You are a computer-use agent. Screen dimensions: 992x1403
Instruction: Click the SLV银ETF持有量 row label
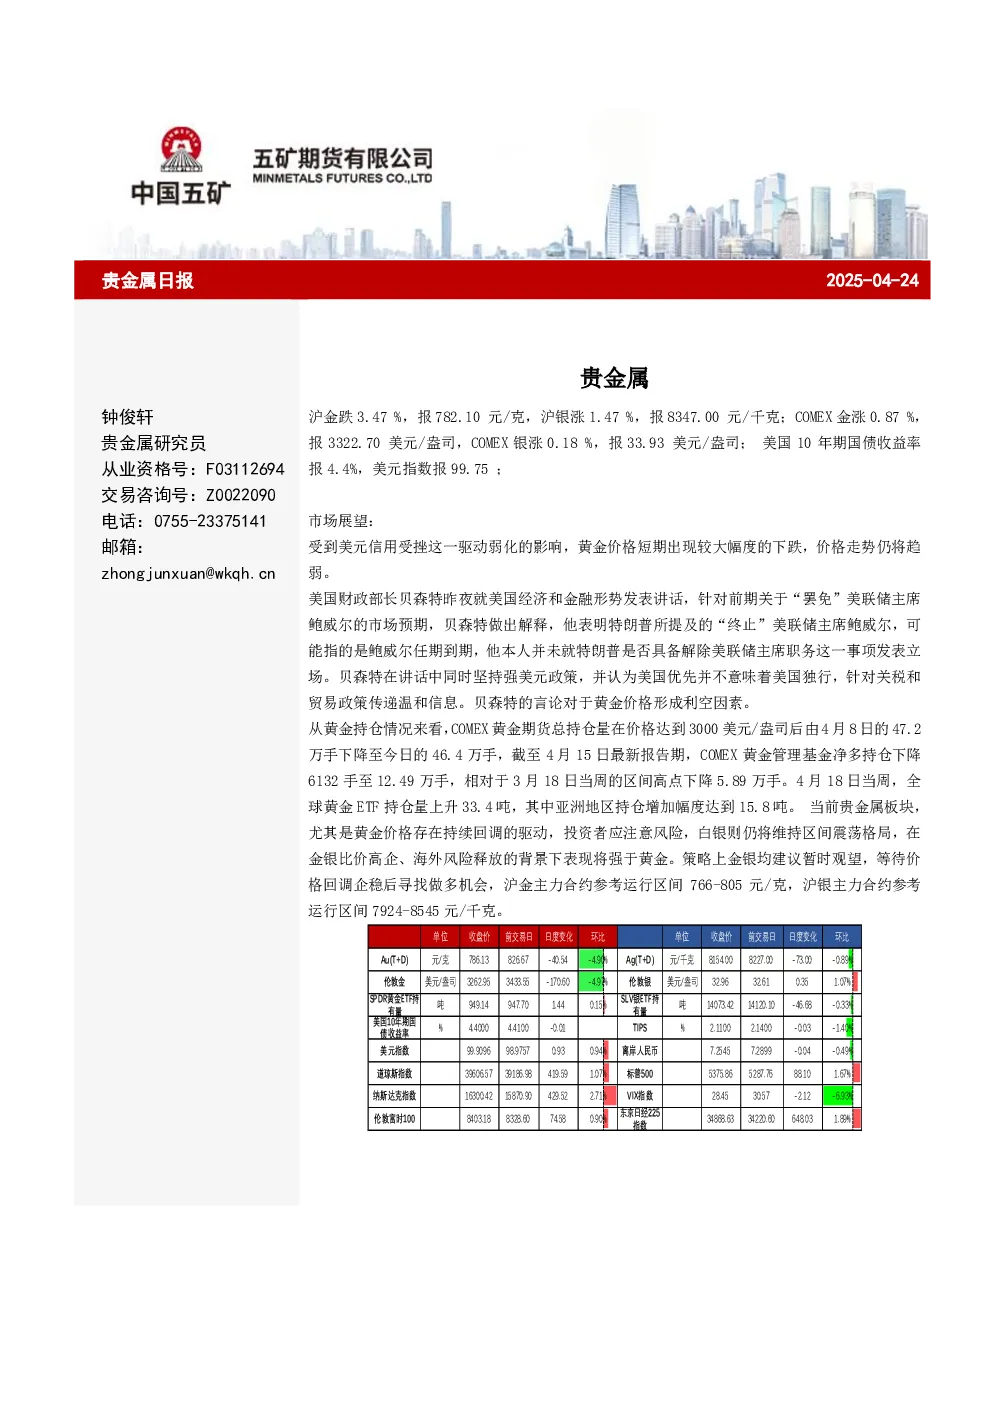[x=640, y=1005]
